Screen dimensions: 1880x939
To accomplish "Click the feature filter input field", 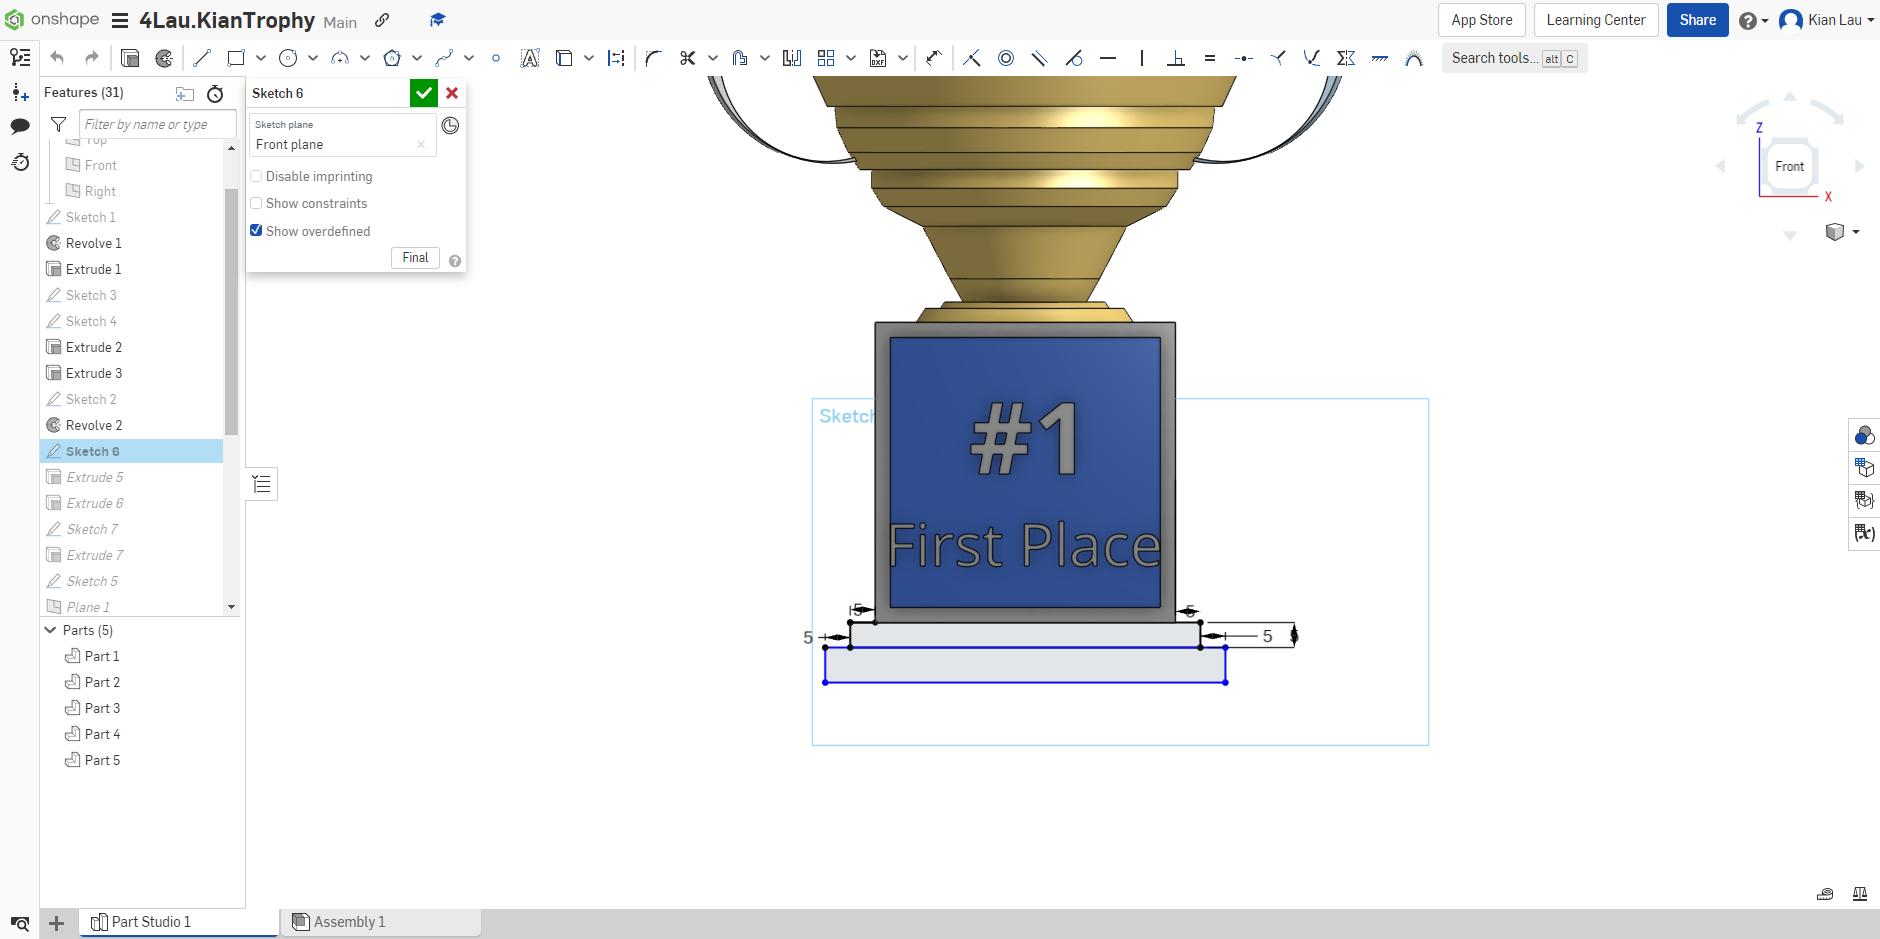I will click(157, 124).
